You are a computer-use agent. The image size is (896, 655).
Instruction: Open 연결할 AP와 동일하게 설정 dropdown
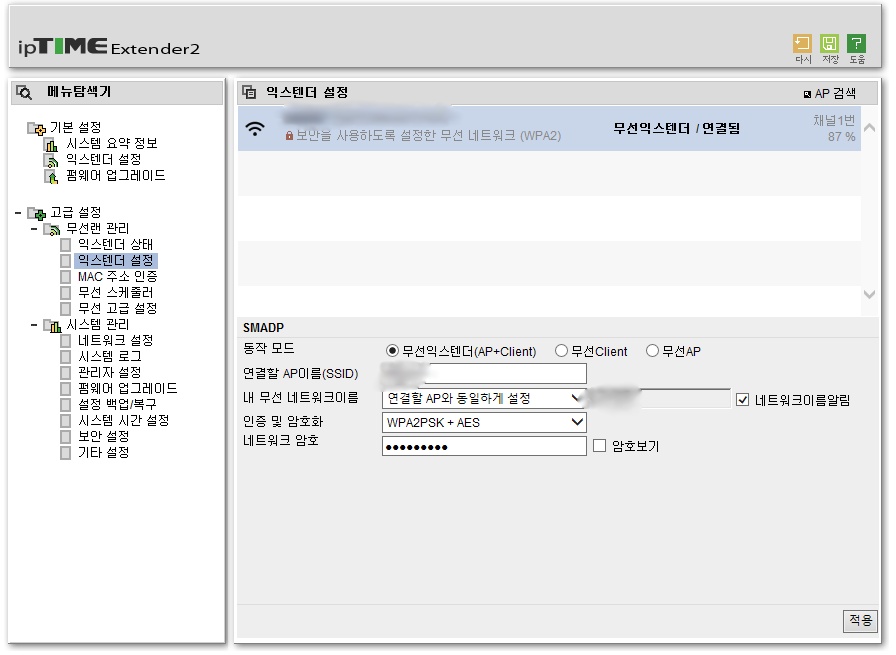(x=483, y=398)
